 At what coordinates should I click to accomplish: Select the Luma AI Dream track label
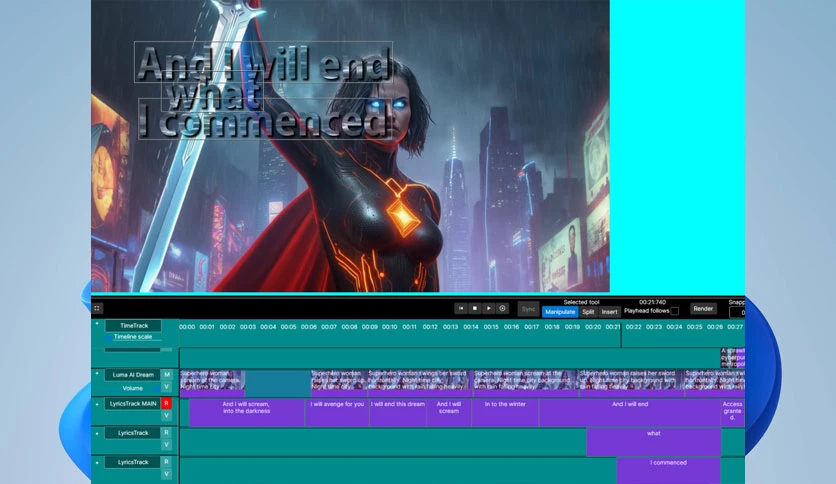pyautogui.click(x=133, y=375)
